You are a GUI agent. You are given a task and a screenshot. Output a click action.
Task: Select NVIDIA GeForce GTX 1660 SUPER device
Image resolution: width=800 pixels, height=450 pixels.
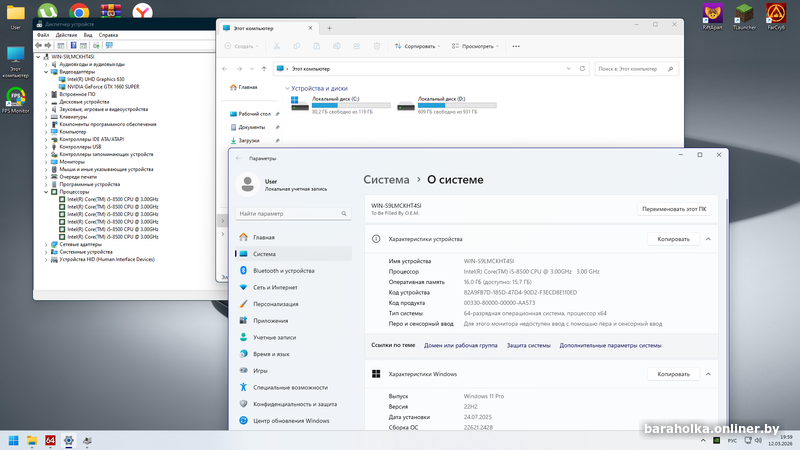tap(104, 87)
